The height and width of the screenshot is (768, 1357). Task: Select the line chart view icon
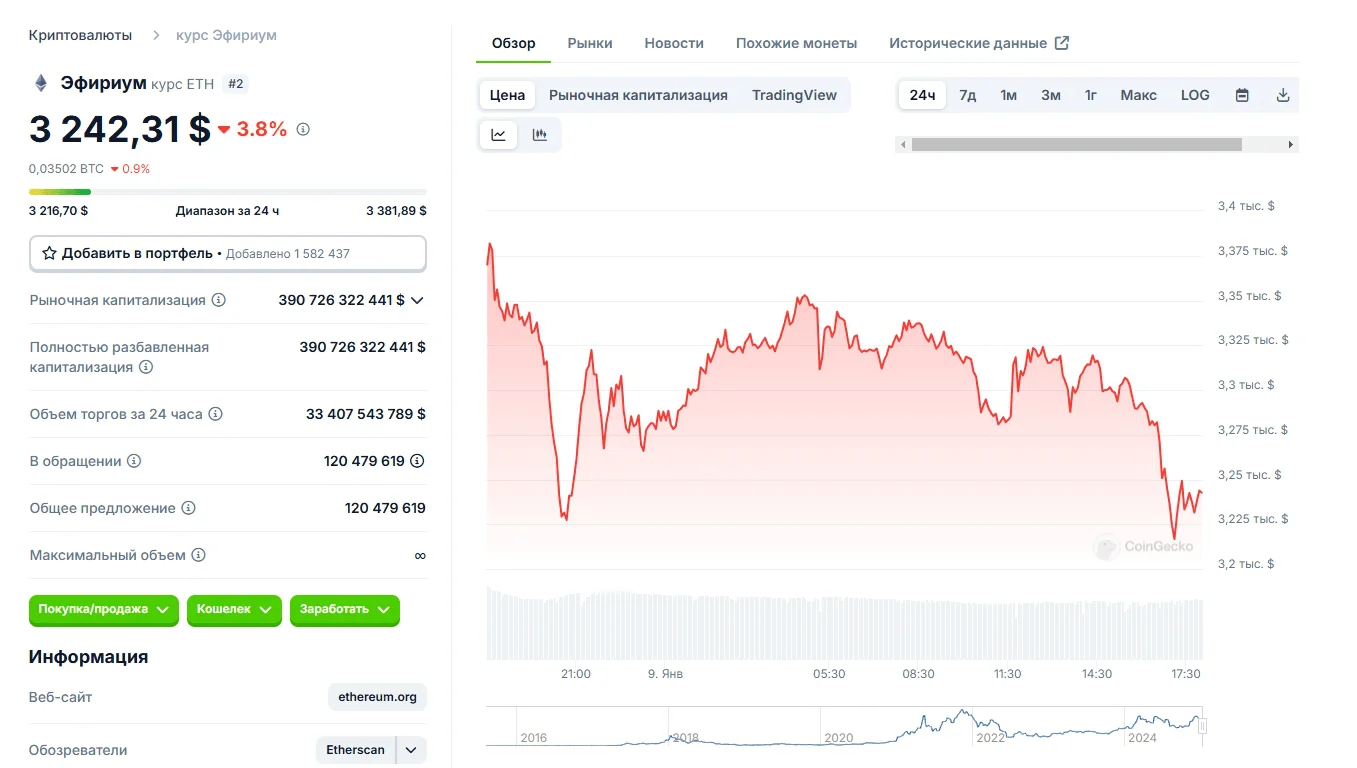[x=499, y=135]
